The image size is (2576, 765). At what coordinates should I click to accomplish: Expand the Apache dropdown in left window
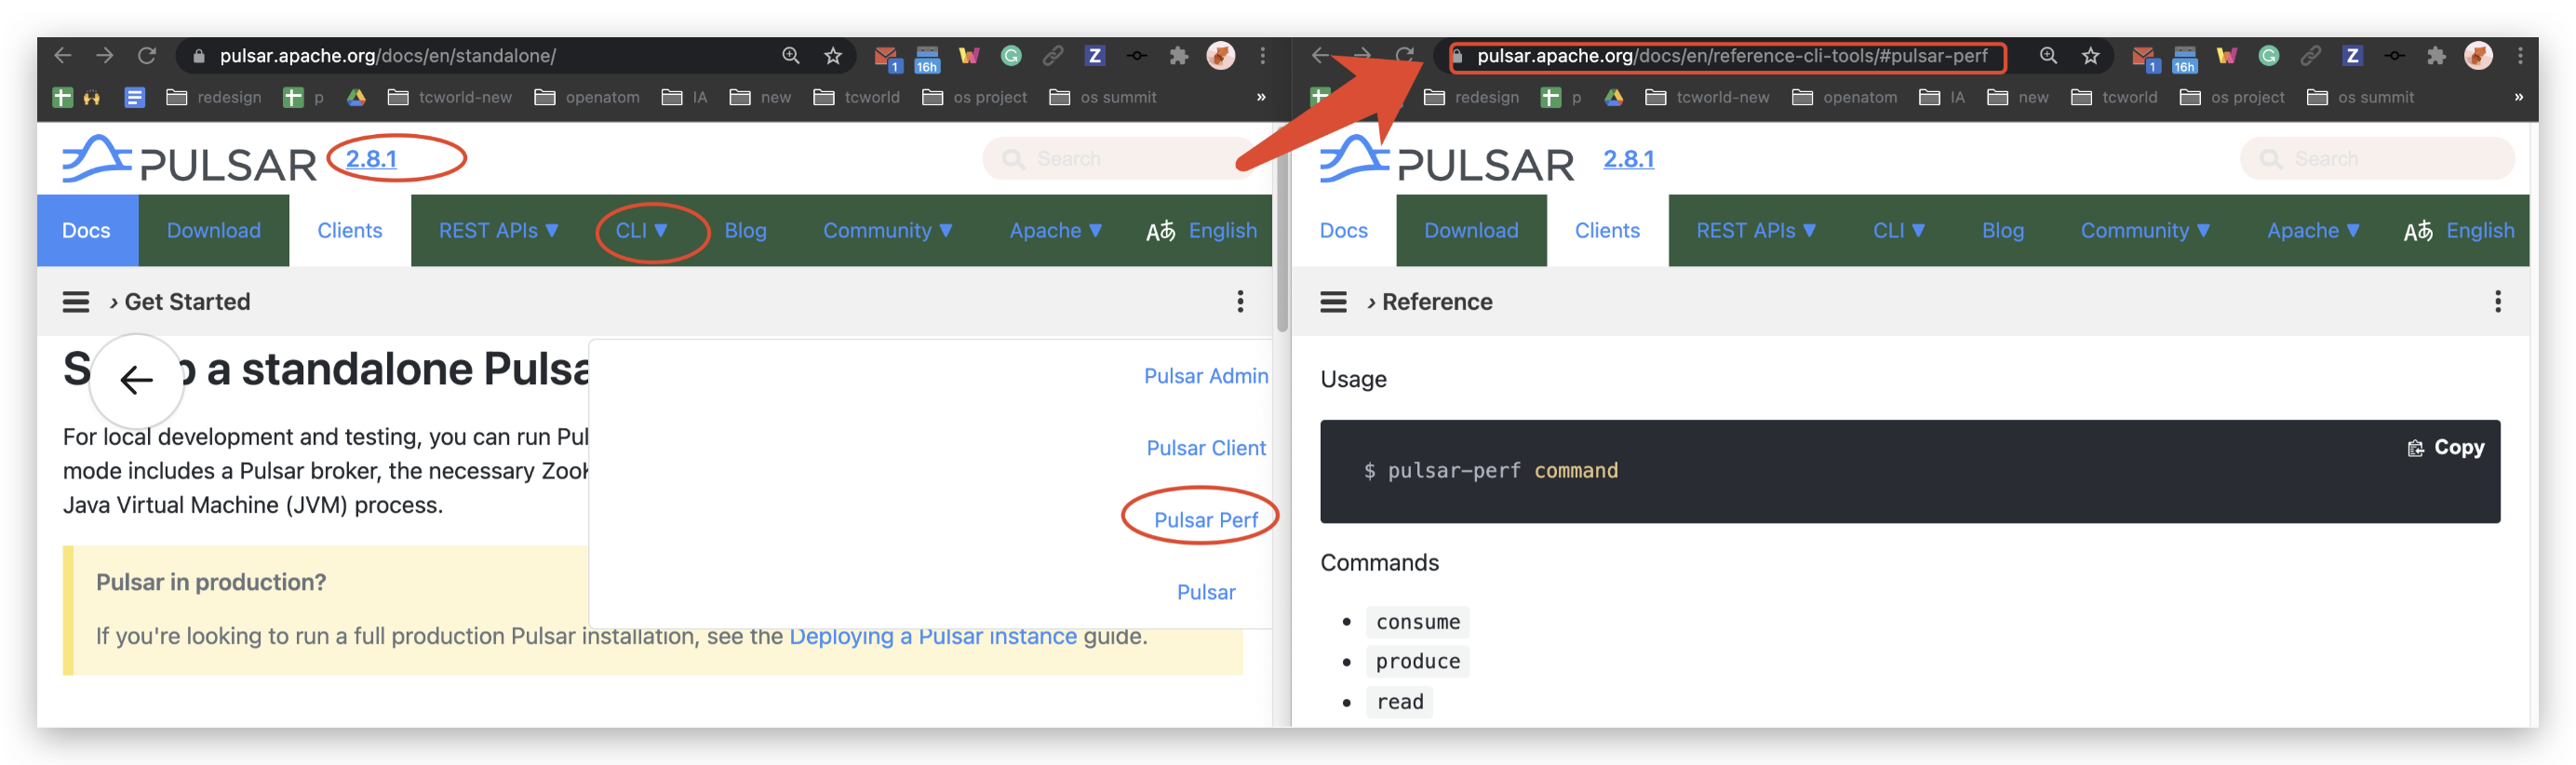point(1056,231)
